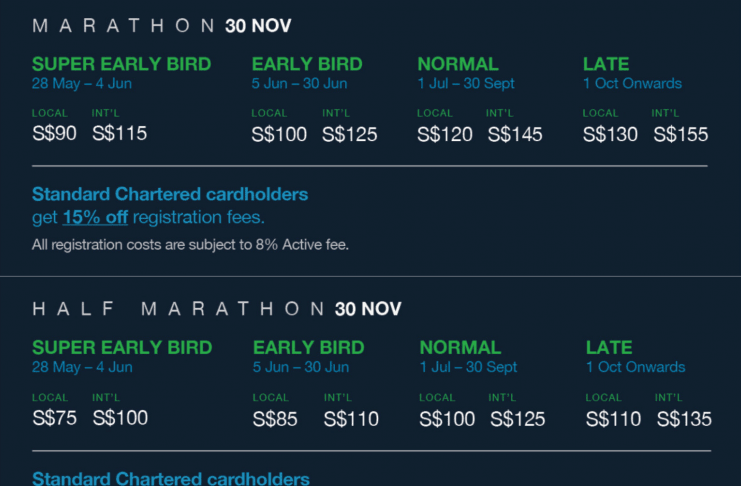Screen dimensions: 741x486
Task: Click Marathon late int'l price S$155
Action: click(x=681, y=135)
